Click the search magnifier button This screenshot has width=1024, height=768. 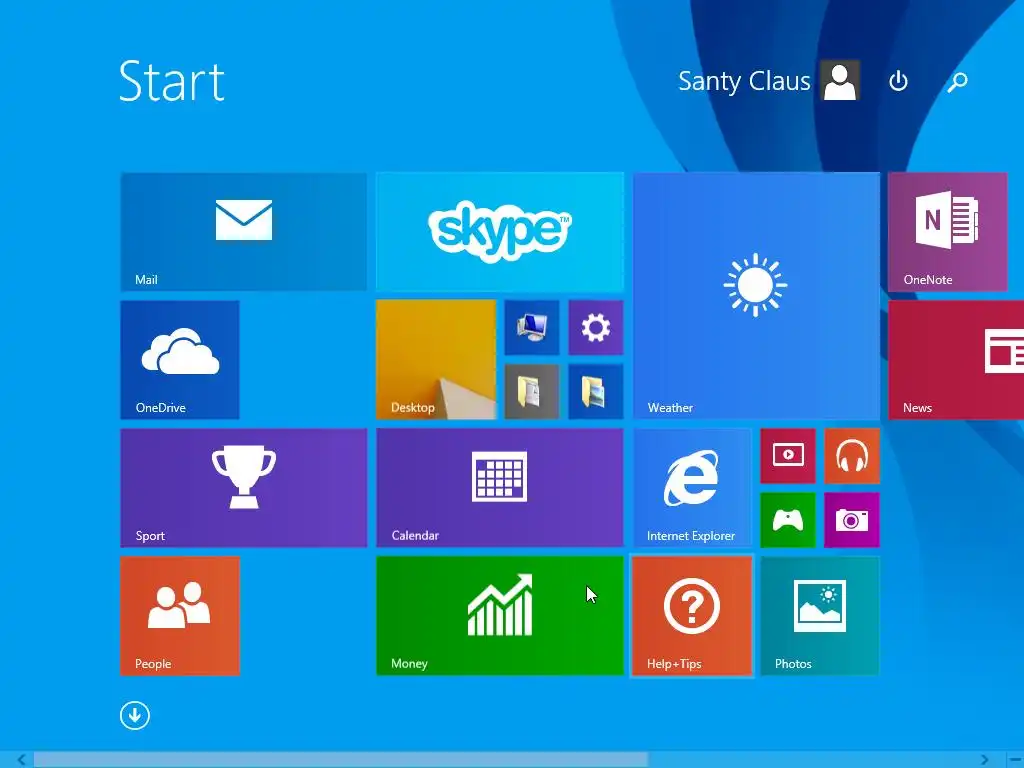957,82
